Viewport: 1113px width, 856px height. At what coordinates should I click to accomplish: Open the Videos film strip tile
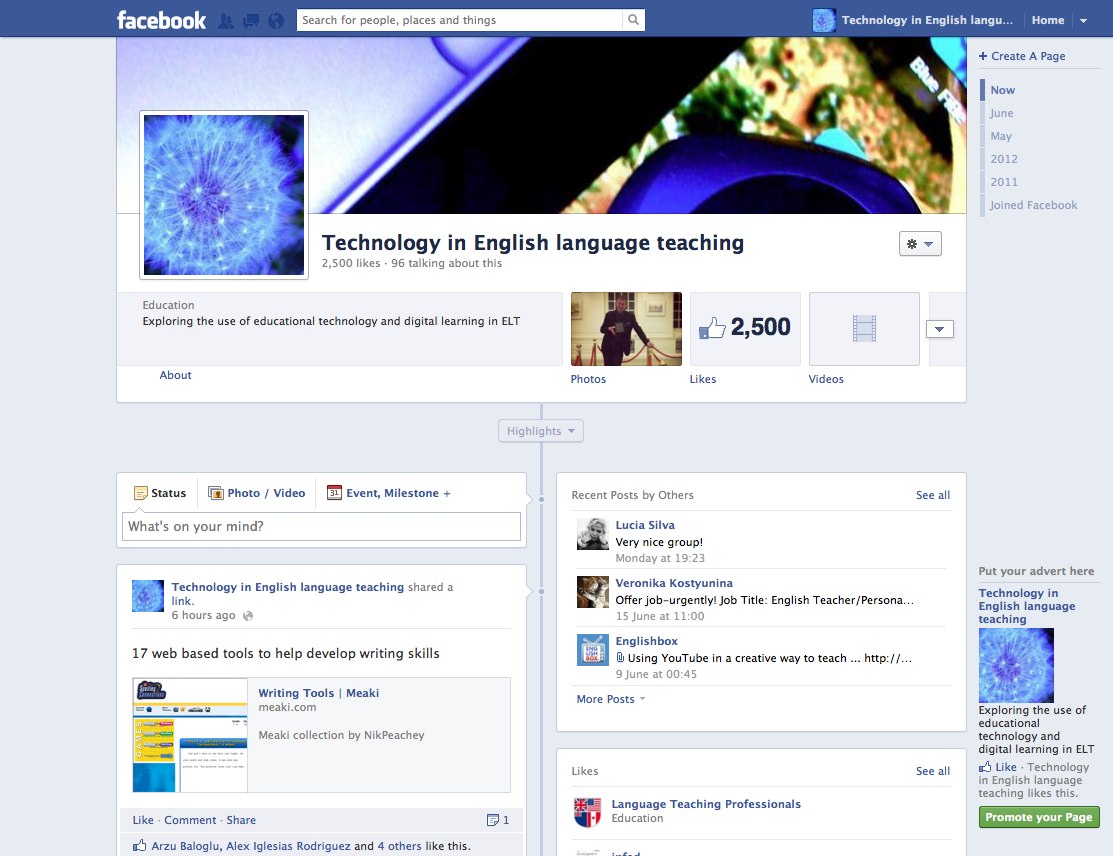(864, 329)
